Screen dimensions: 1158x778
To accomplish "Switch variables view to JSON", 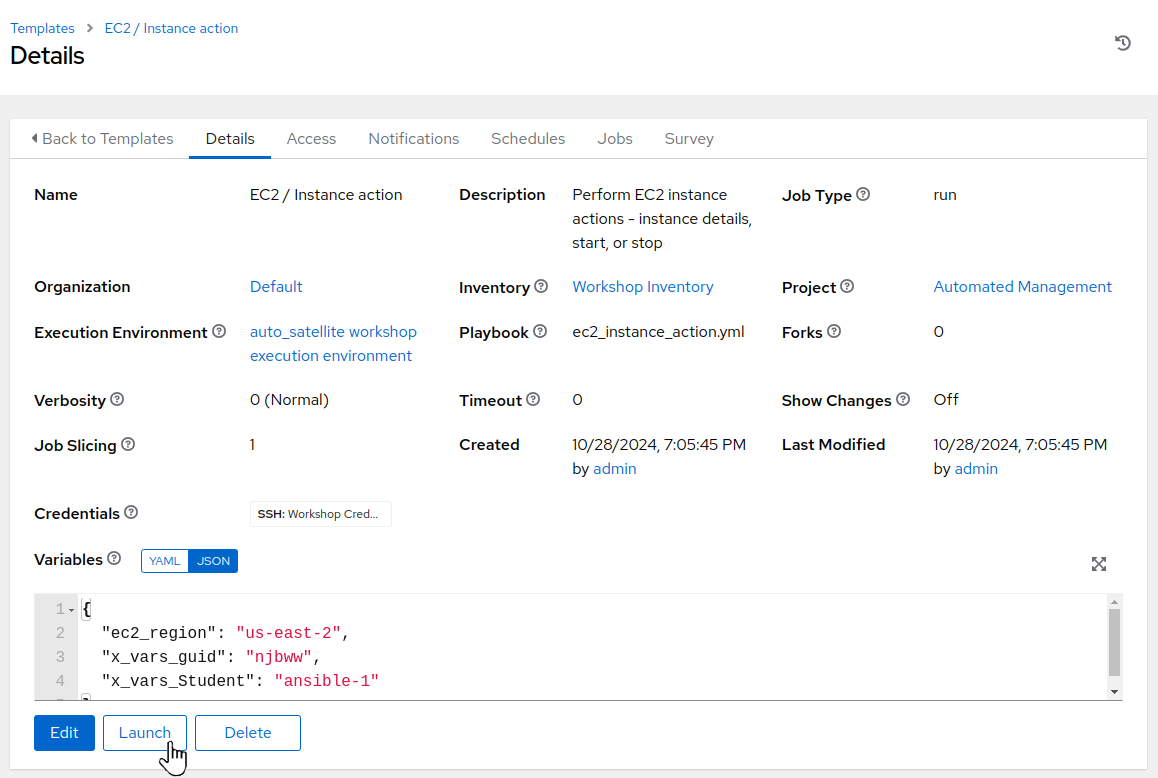I will coord(213,561).
